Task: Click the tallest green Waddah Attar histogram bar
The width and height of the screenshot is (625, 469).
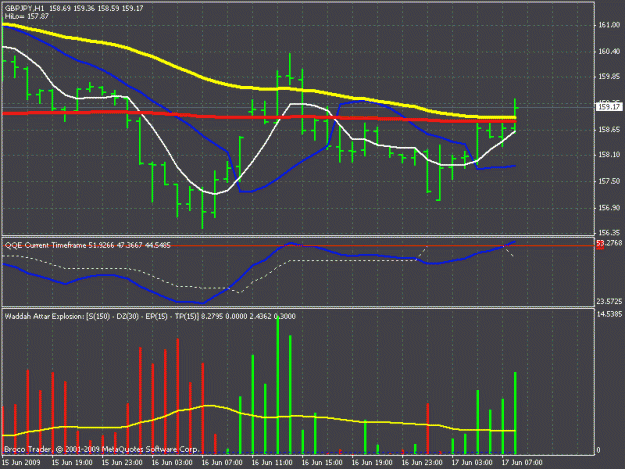Action: (x=278, y=385)
